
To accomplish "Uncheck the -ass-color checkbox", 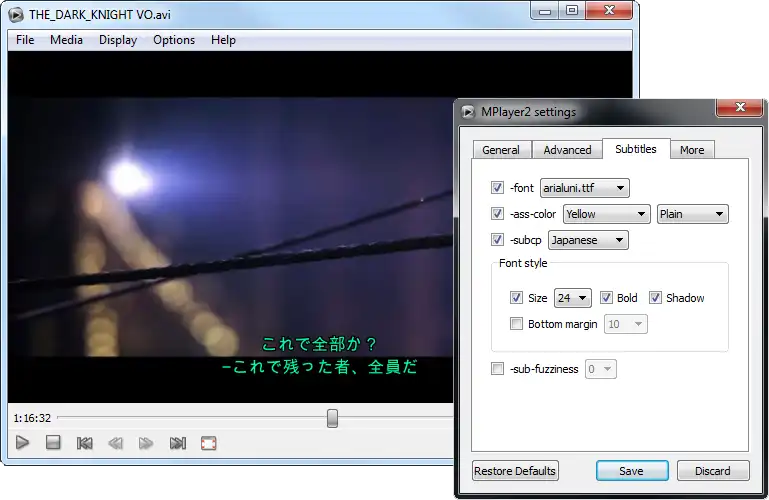I will point(497,214).
